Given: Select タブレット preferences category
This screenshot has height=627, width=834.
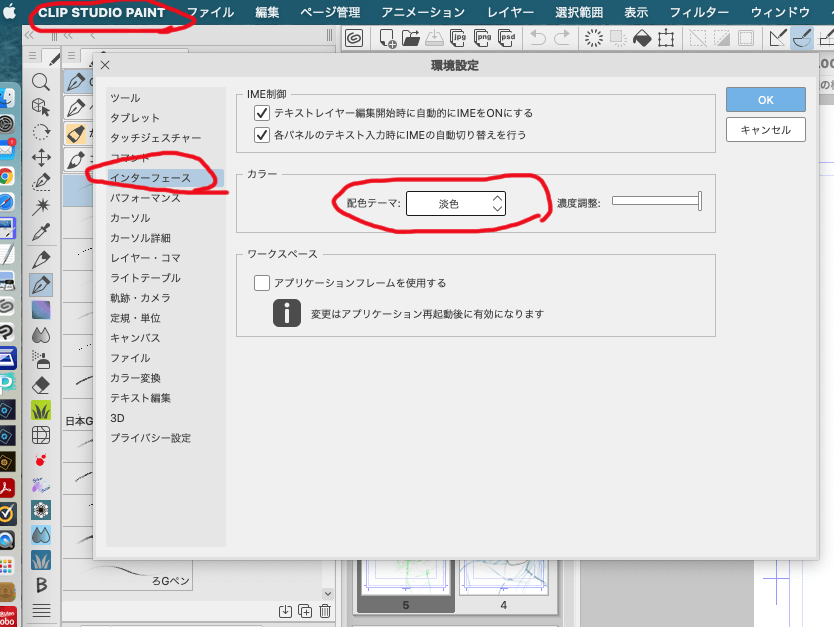Looking at the screenshot, I should click(135, 118).
